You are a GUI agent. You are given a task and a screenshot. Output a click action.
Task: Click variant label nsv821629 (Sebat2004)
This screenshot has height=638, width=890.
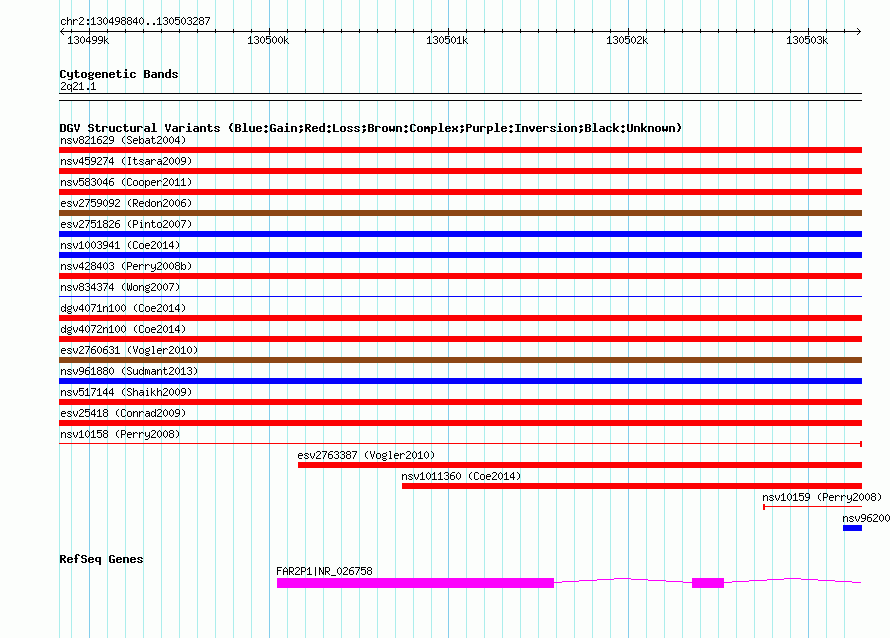point(123,140)
